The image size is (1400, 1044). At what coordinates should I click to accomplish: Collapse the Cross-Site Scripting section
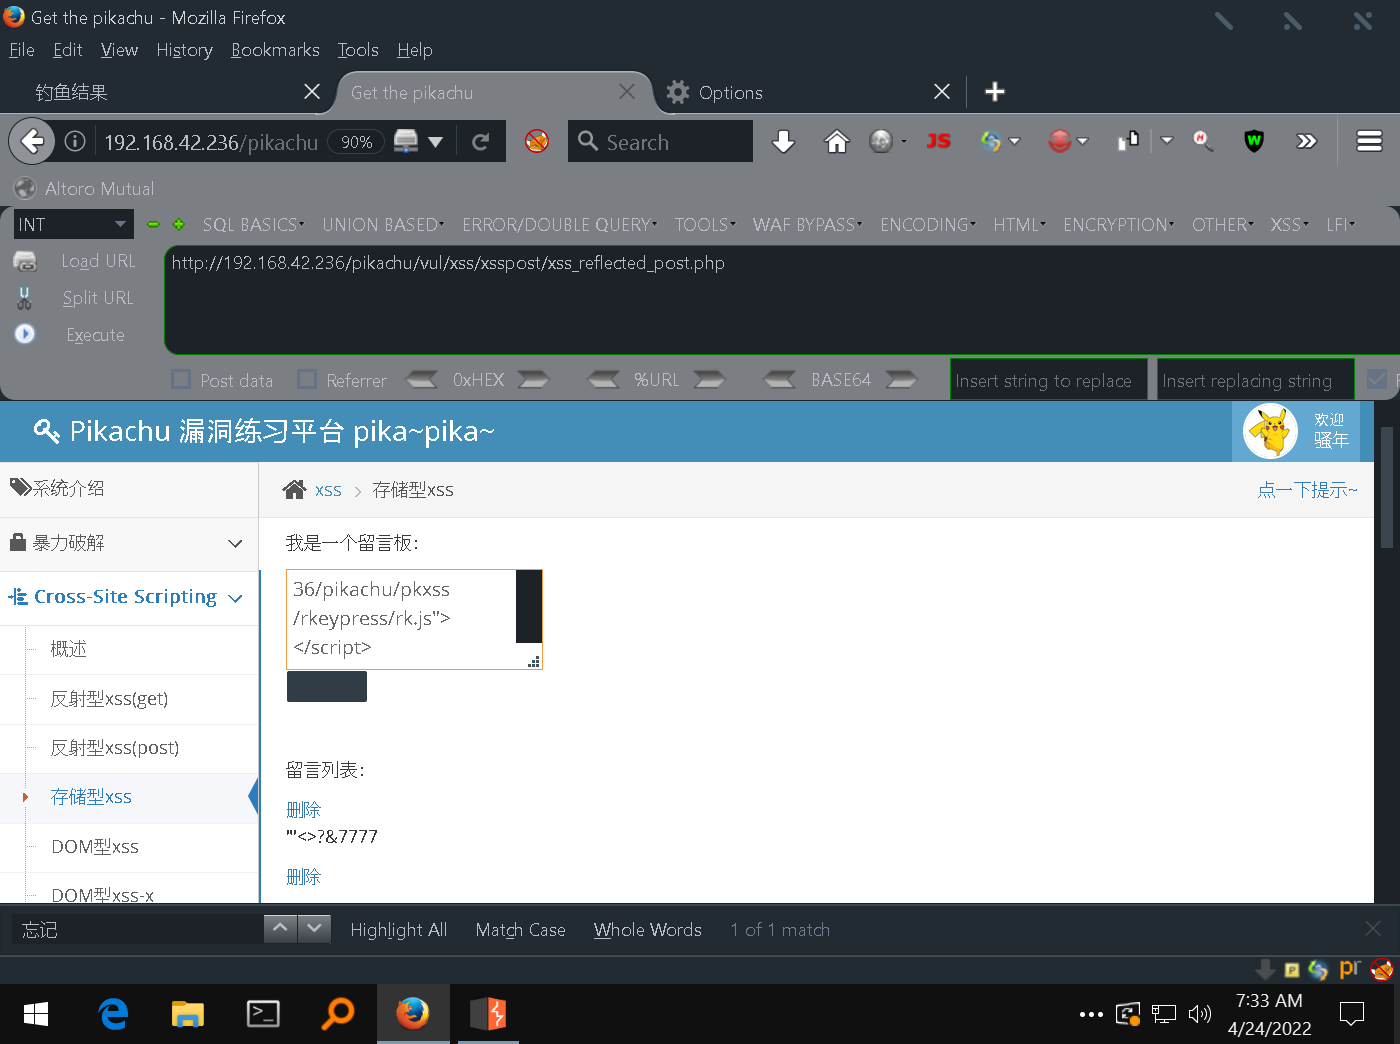coord(129,597)
